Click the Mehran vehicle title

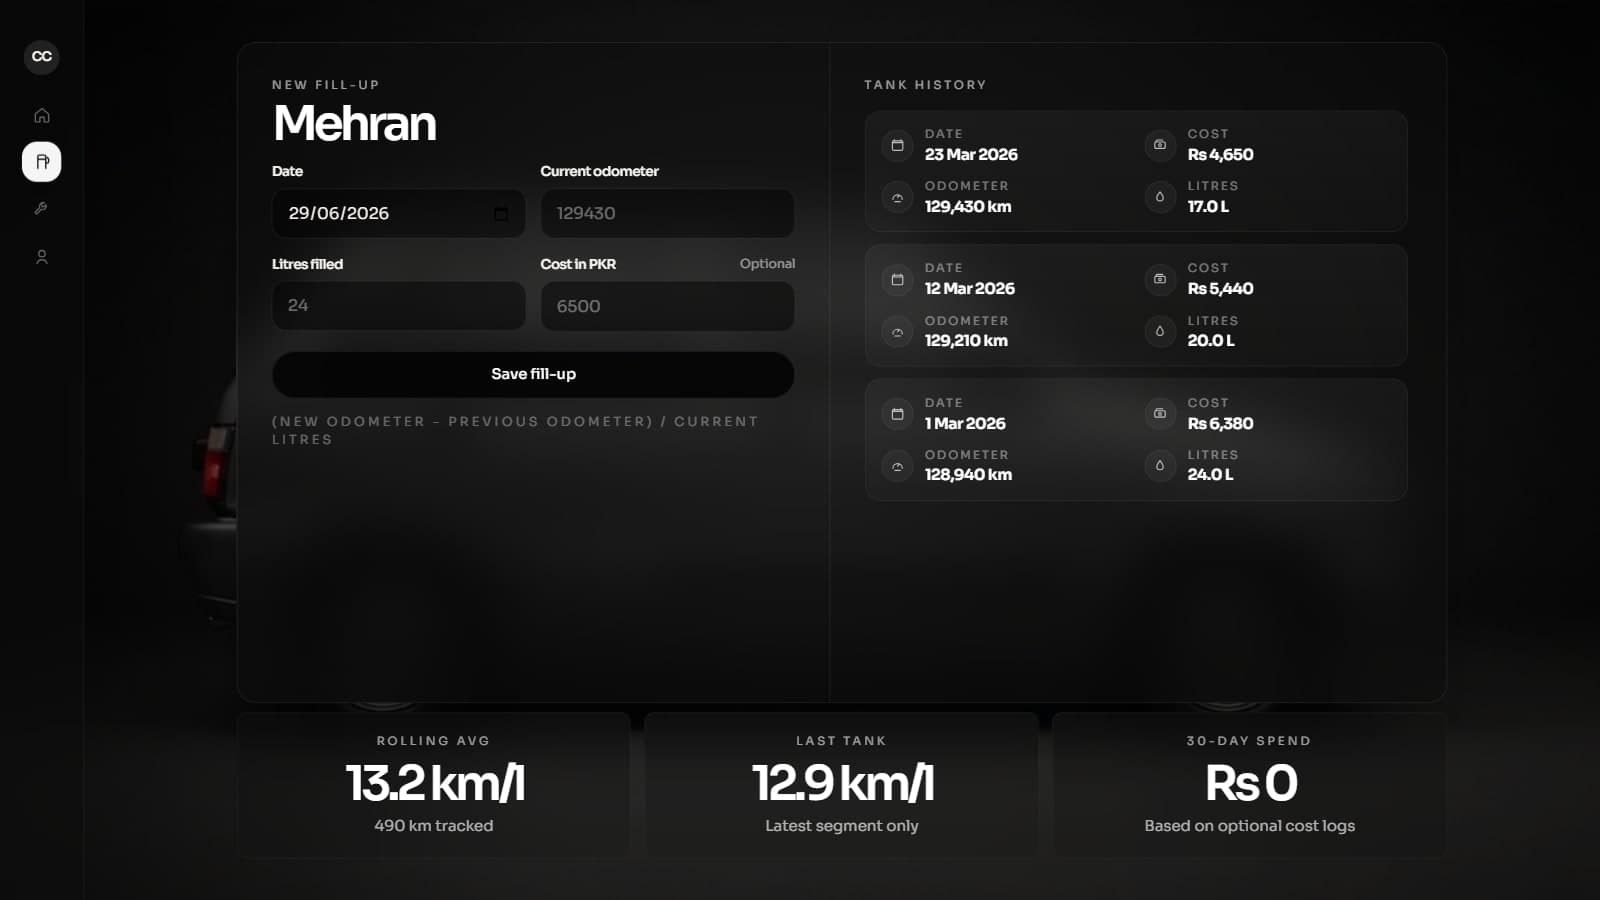(354, 123)
